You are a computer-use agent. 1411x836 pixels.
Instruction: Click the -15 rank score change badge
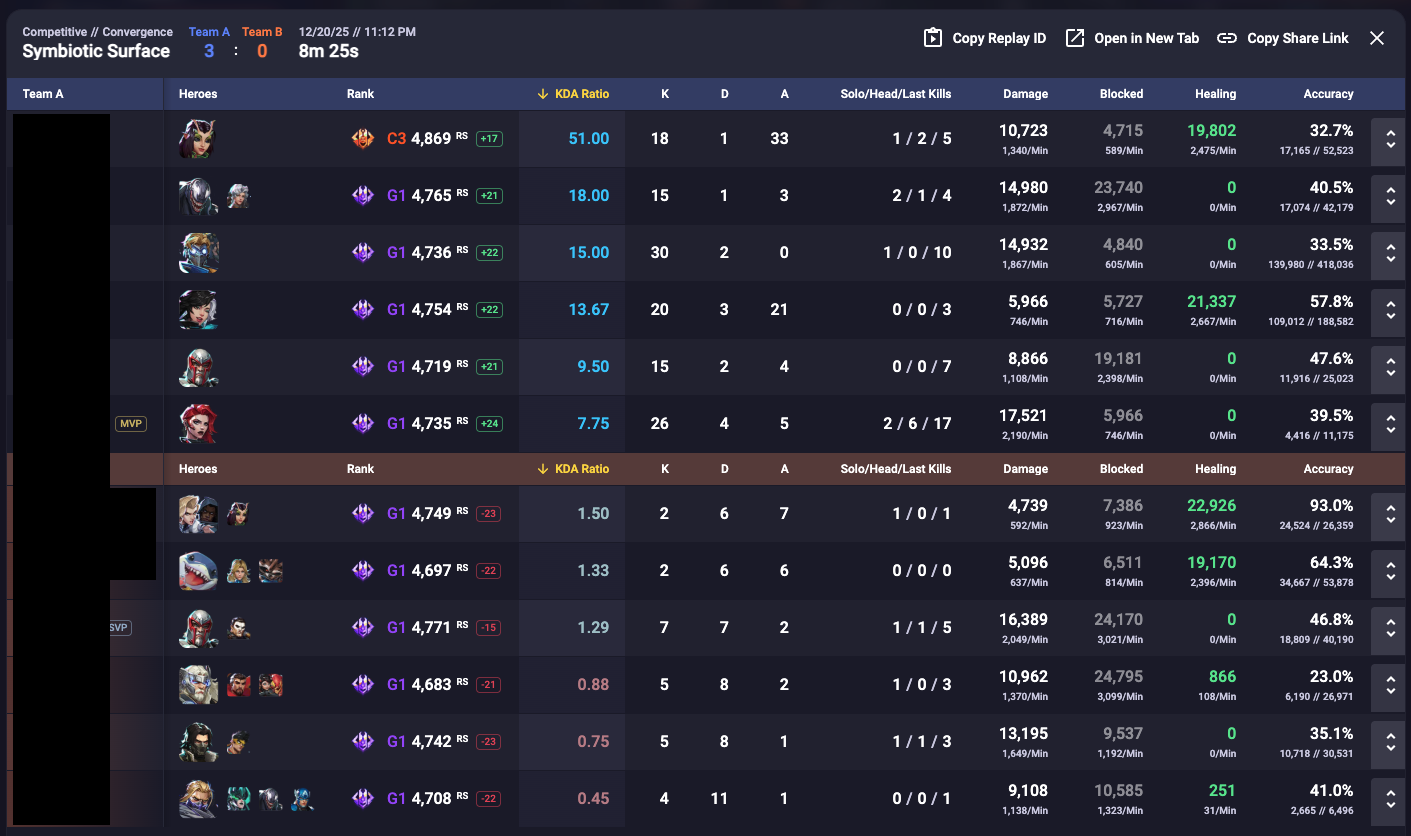[490, 628]
